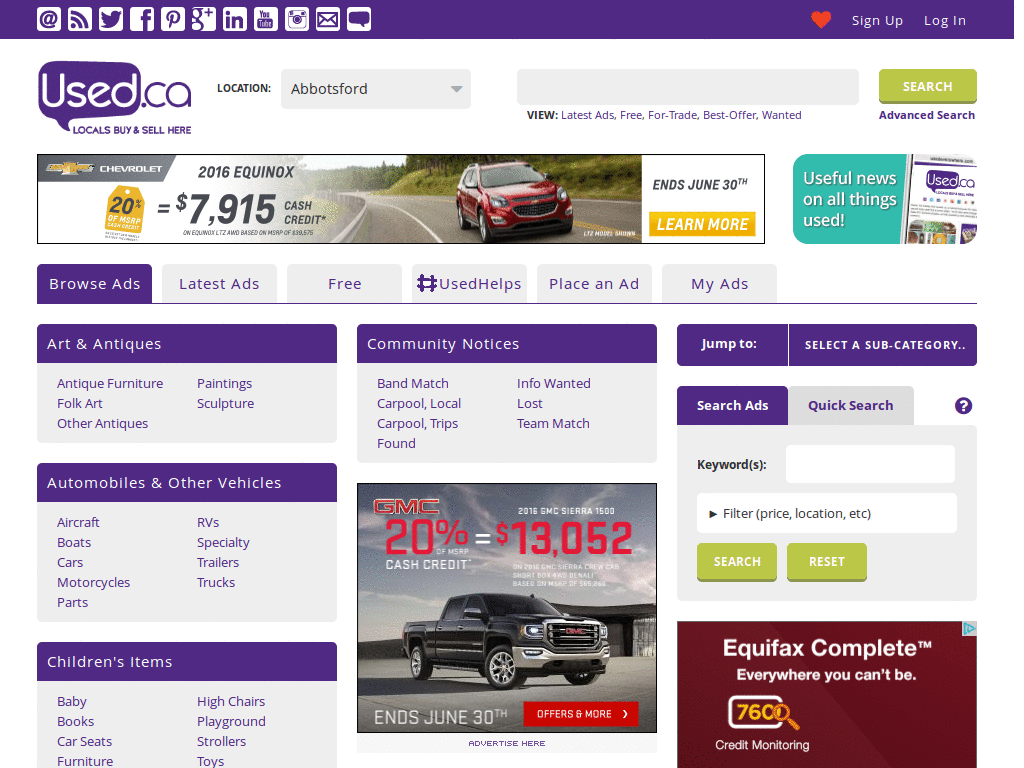Image resolution: width=1024 pixels, height=768 pixels.
Task: Open the Art & Antiques category header
Action: point(187,344)
